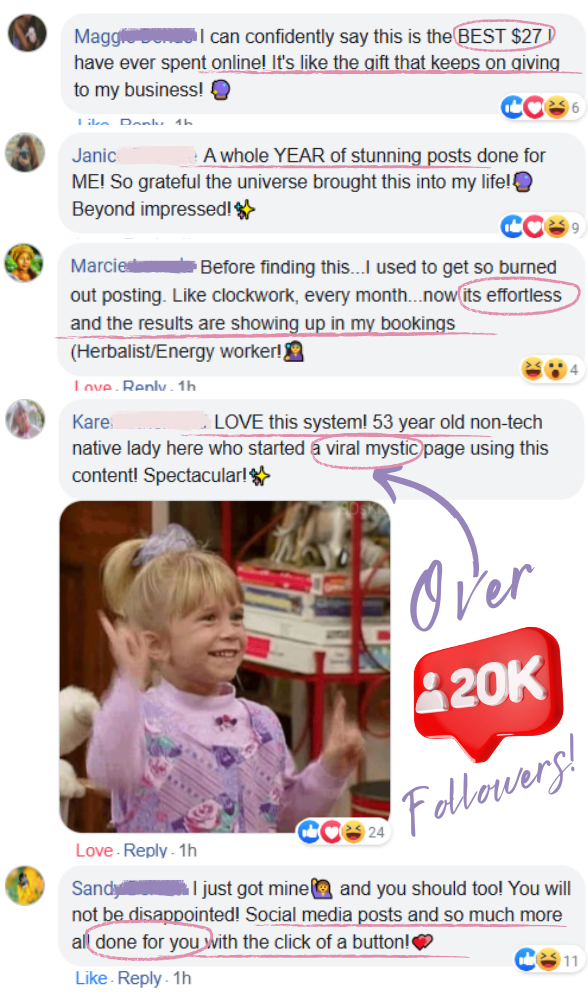Open Karen's profile picture avatar
Viewport: 588px width, 1000px height.
(x=25, y=419)
